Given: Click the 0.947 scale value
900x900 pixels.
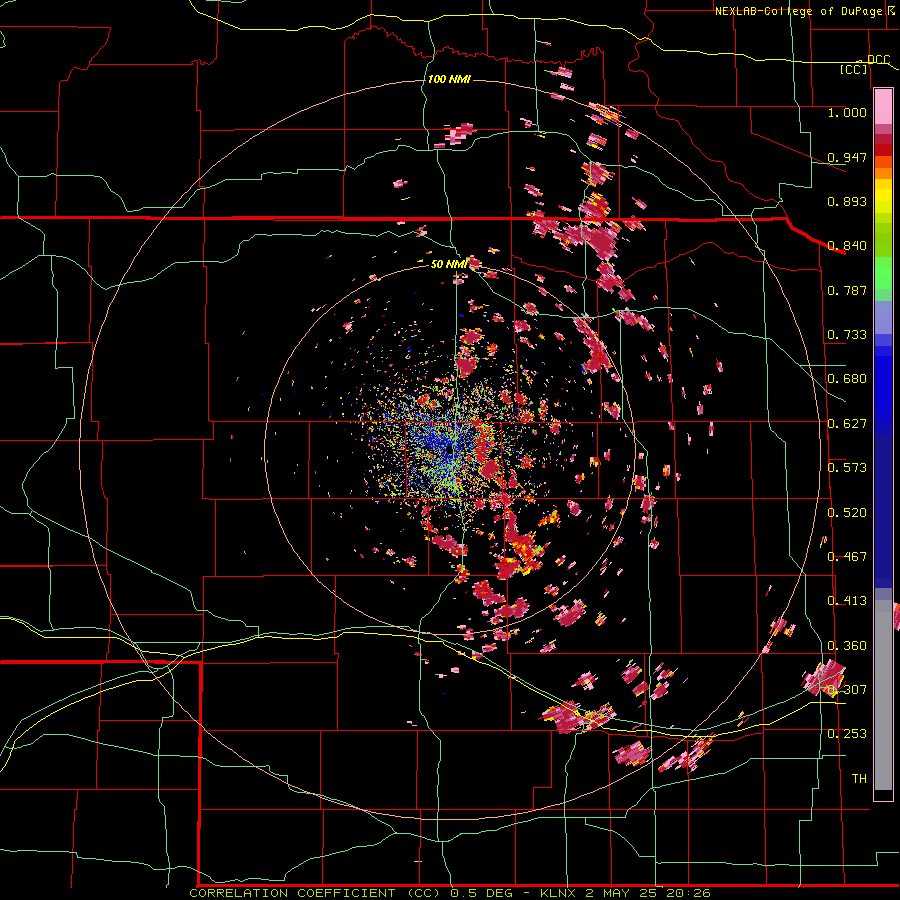Looking at the screenshot, I should click(847, 157).
